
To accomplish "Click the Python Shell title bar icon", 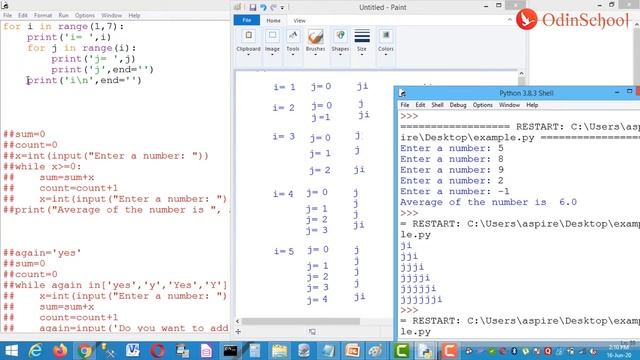I will [x=402, y=93].
